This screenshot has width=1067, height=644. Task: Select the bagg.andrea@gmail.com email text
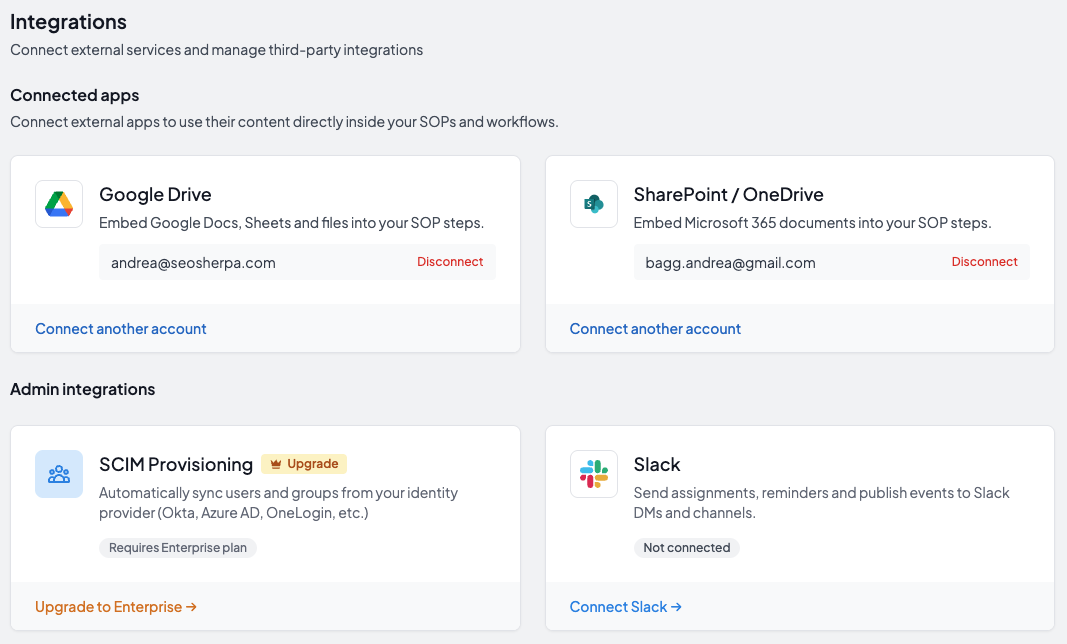click(730, 263)
